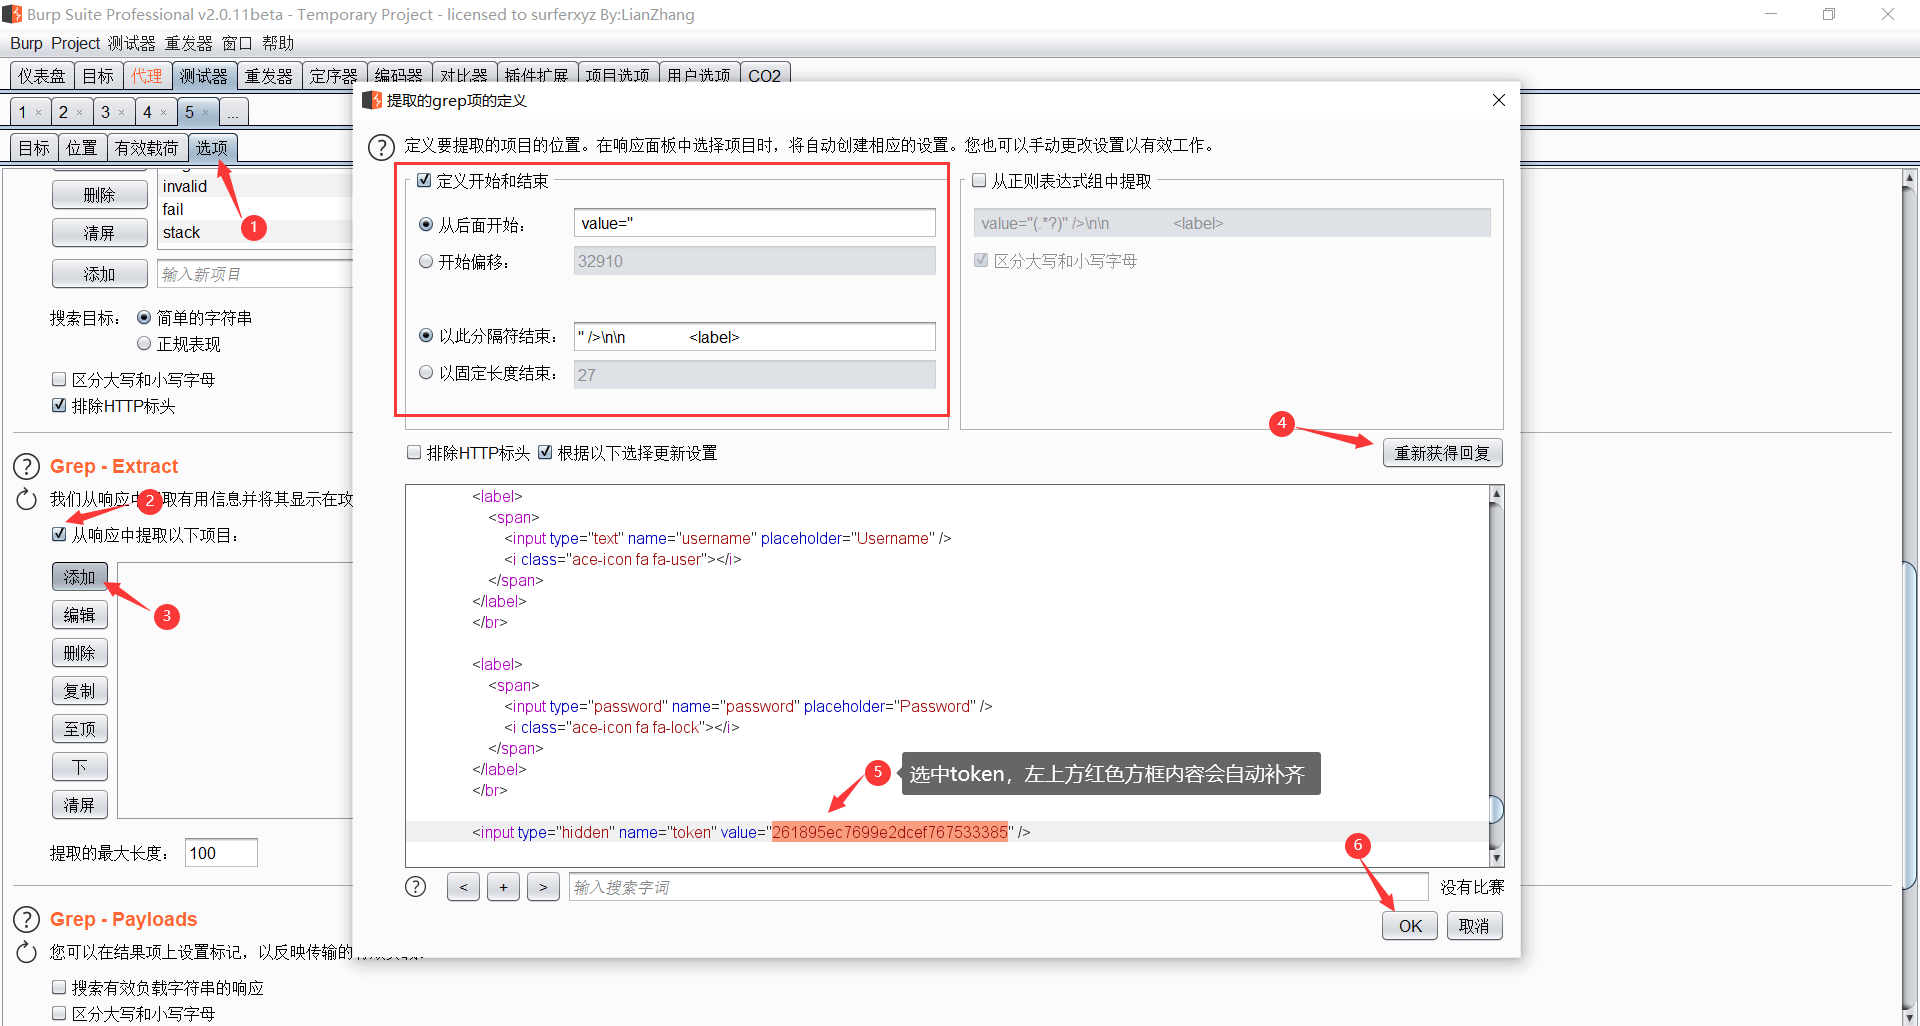The height and width of the screenshot is (1026, 1920).
Task: Select 'stack' entry in Grep Match list
Action: click(x=182, y=232)
